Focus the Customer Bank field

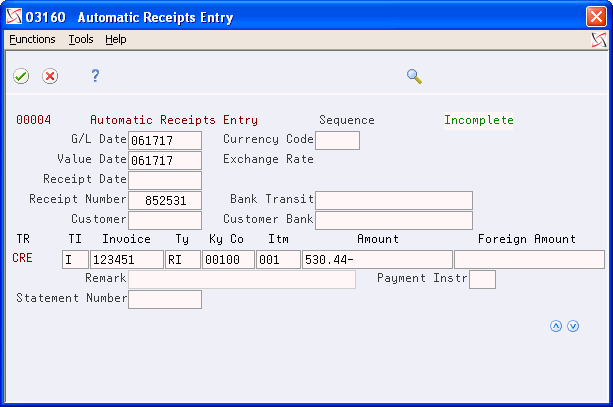pyautogui.click(x=394, y=220)
